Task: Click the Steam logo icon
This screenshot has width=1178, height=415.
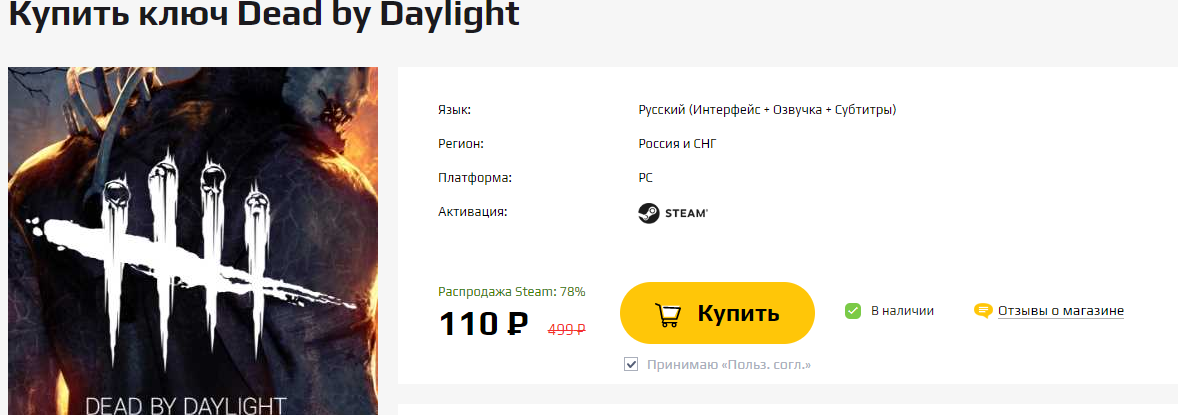Action: (648, 213)
